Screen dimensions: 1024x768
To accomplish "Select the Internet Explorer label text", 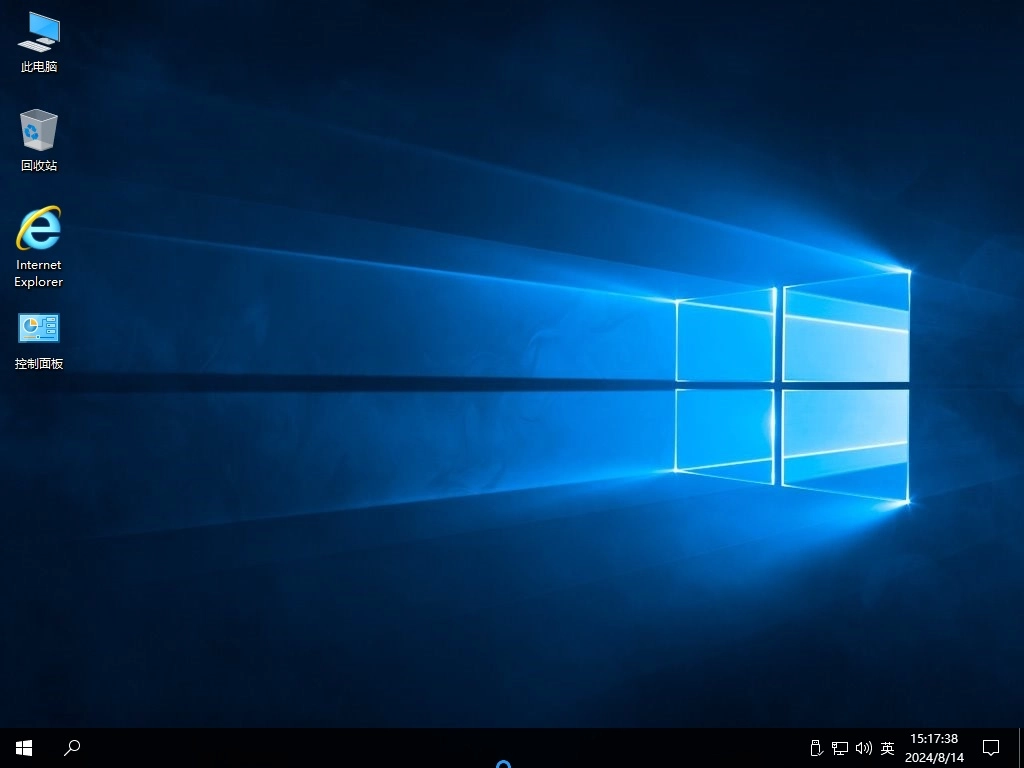I will pyautogui.click(x=38, y=273).
